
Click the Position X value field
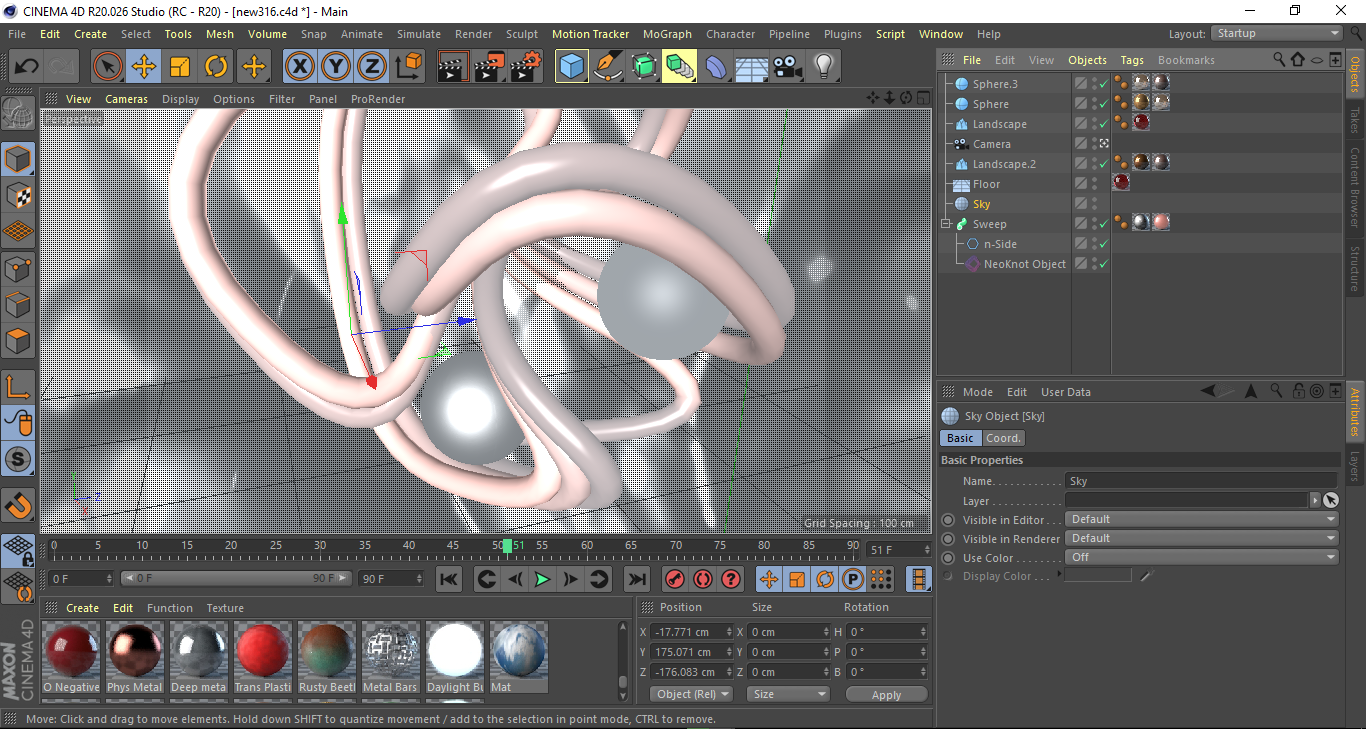(x=692, y=632)
